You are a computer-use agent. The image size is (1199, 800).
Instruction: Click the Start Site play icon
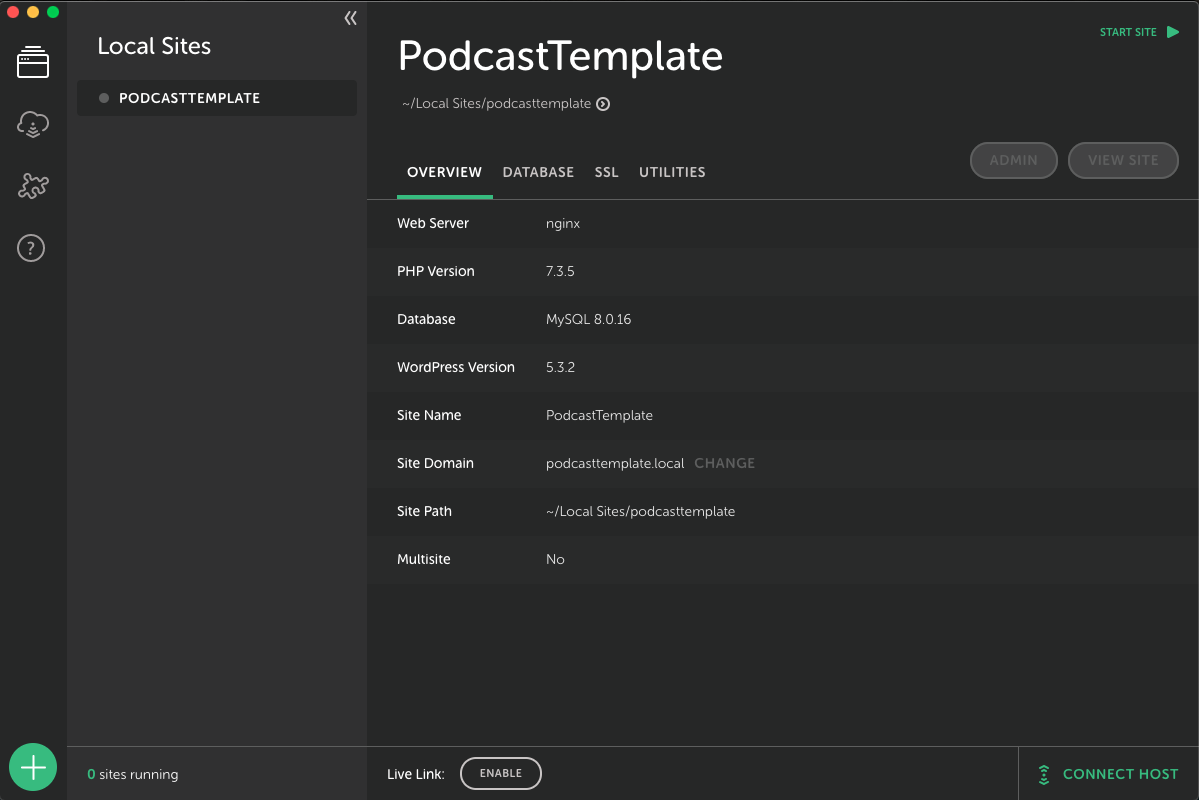click(1173, 32)
